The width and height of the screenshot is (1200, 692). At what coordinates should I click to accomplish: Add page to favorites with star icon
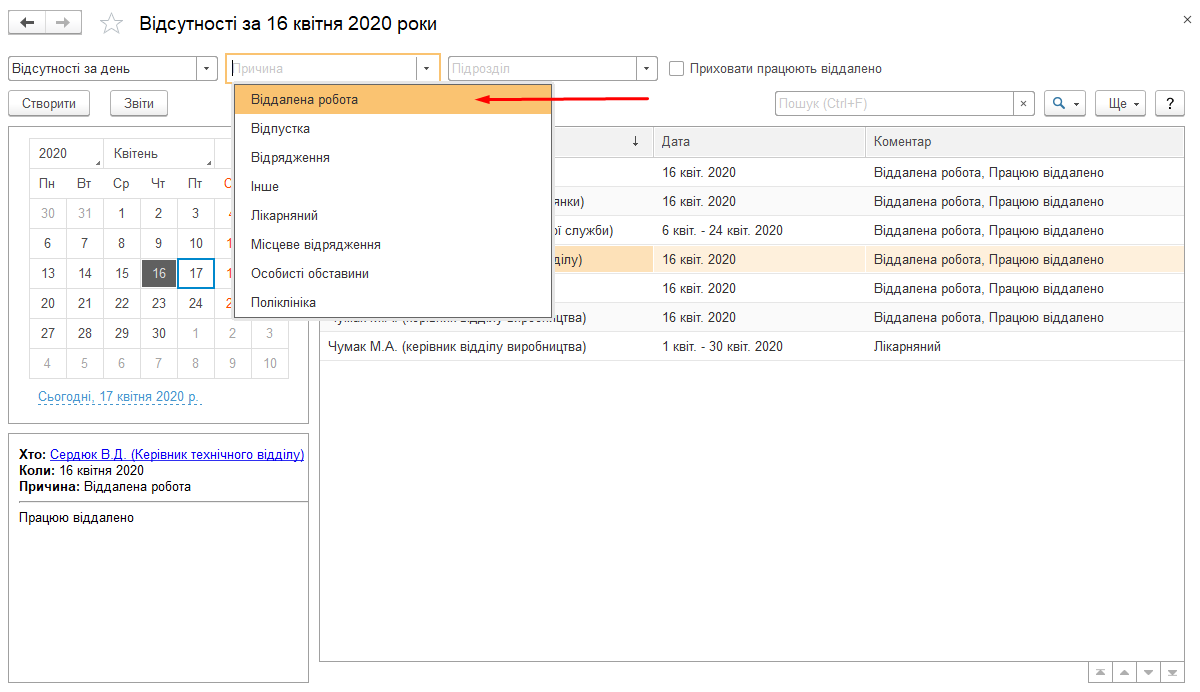click(x=113, y=24)
